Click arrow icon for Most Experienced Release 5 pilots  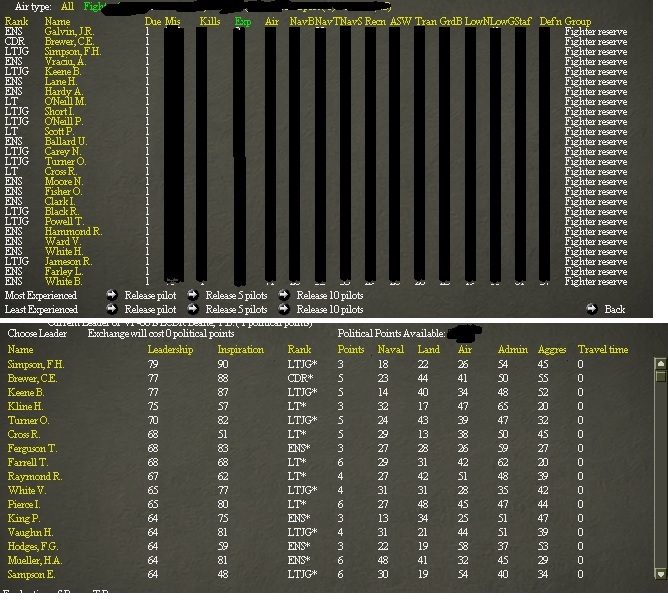[x=193, y=295]
